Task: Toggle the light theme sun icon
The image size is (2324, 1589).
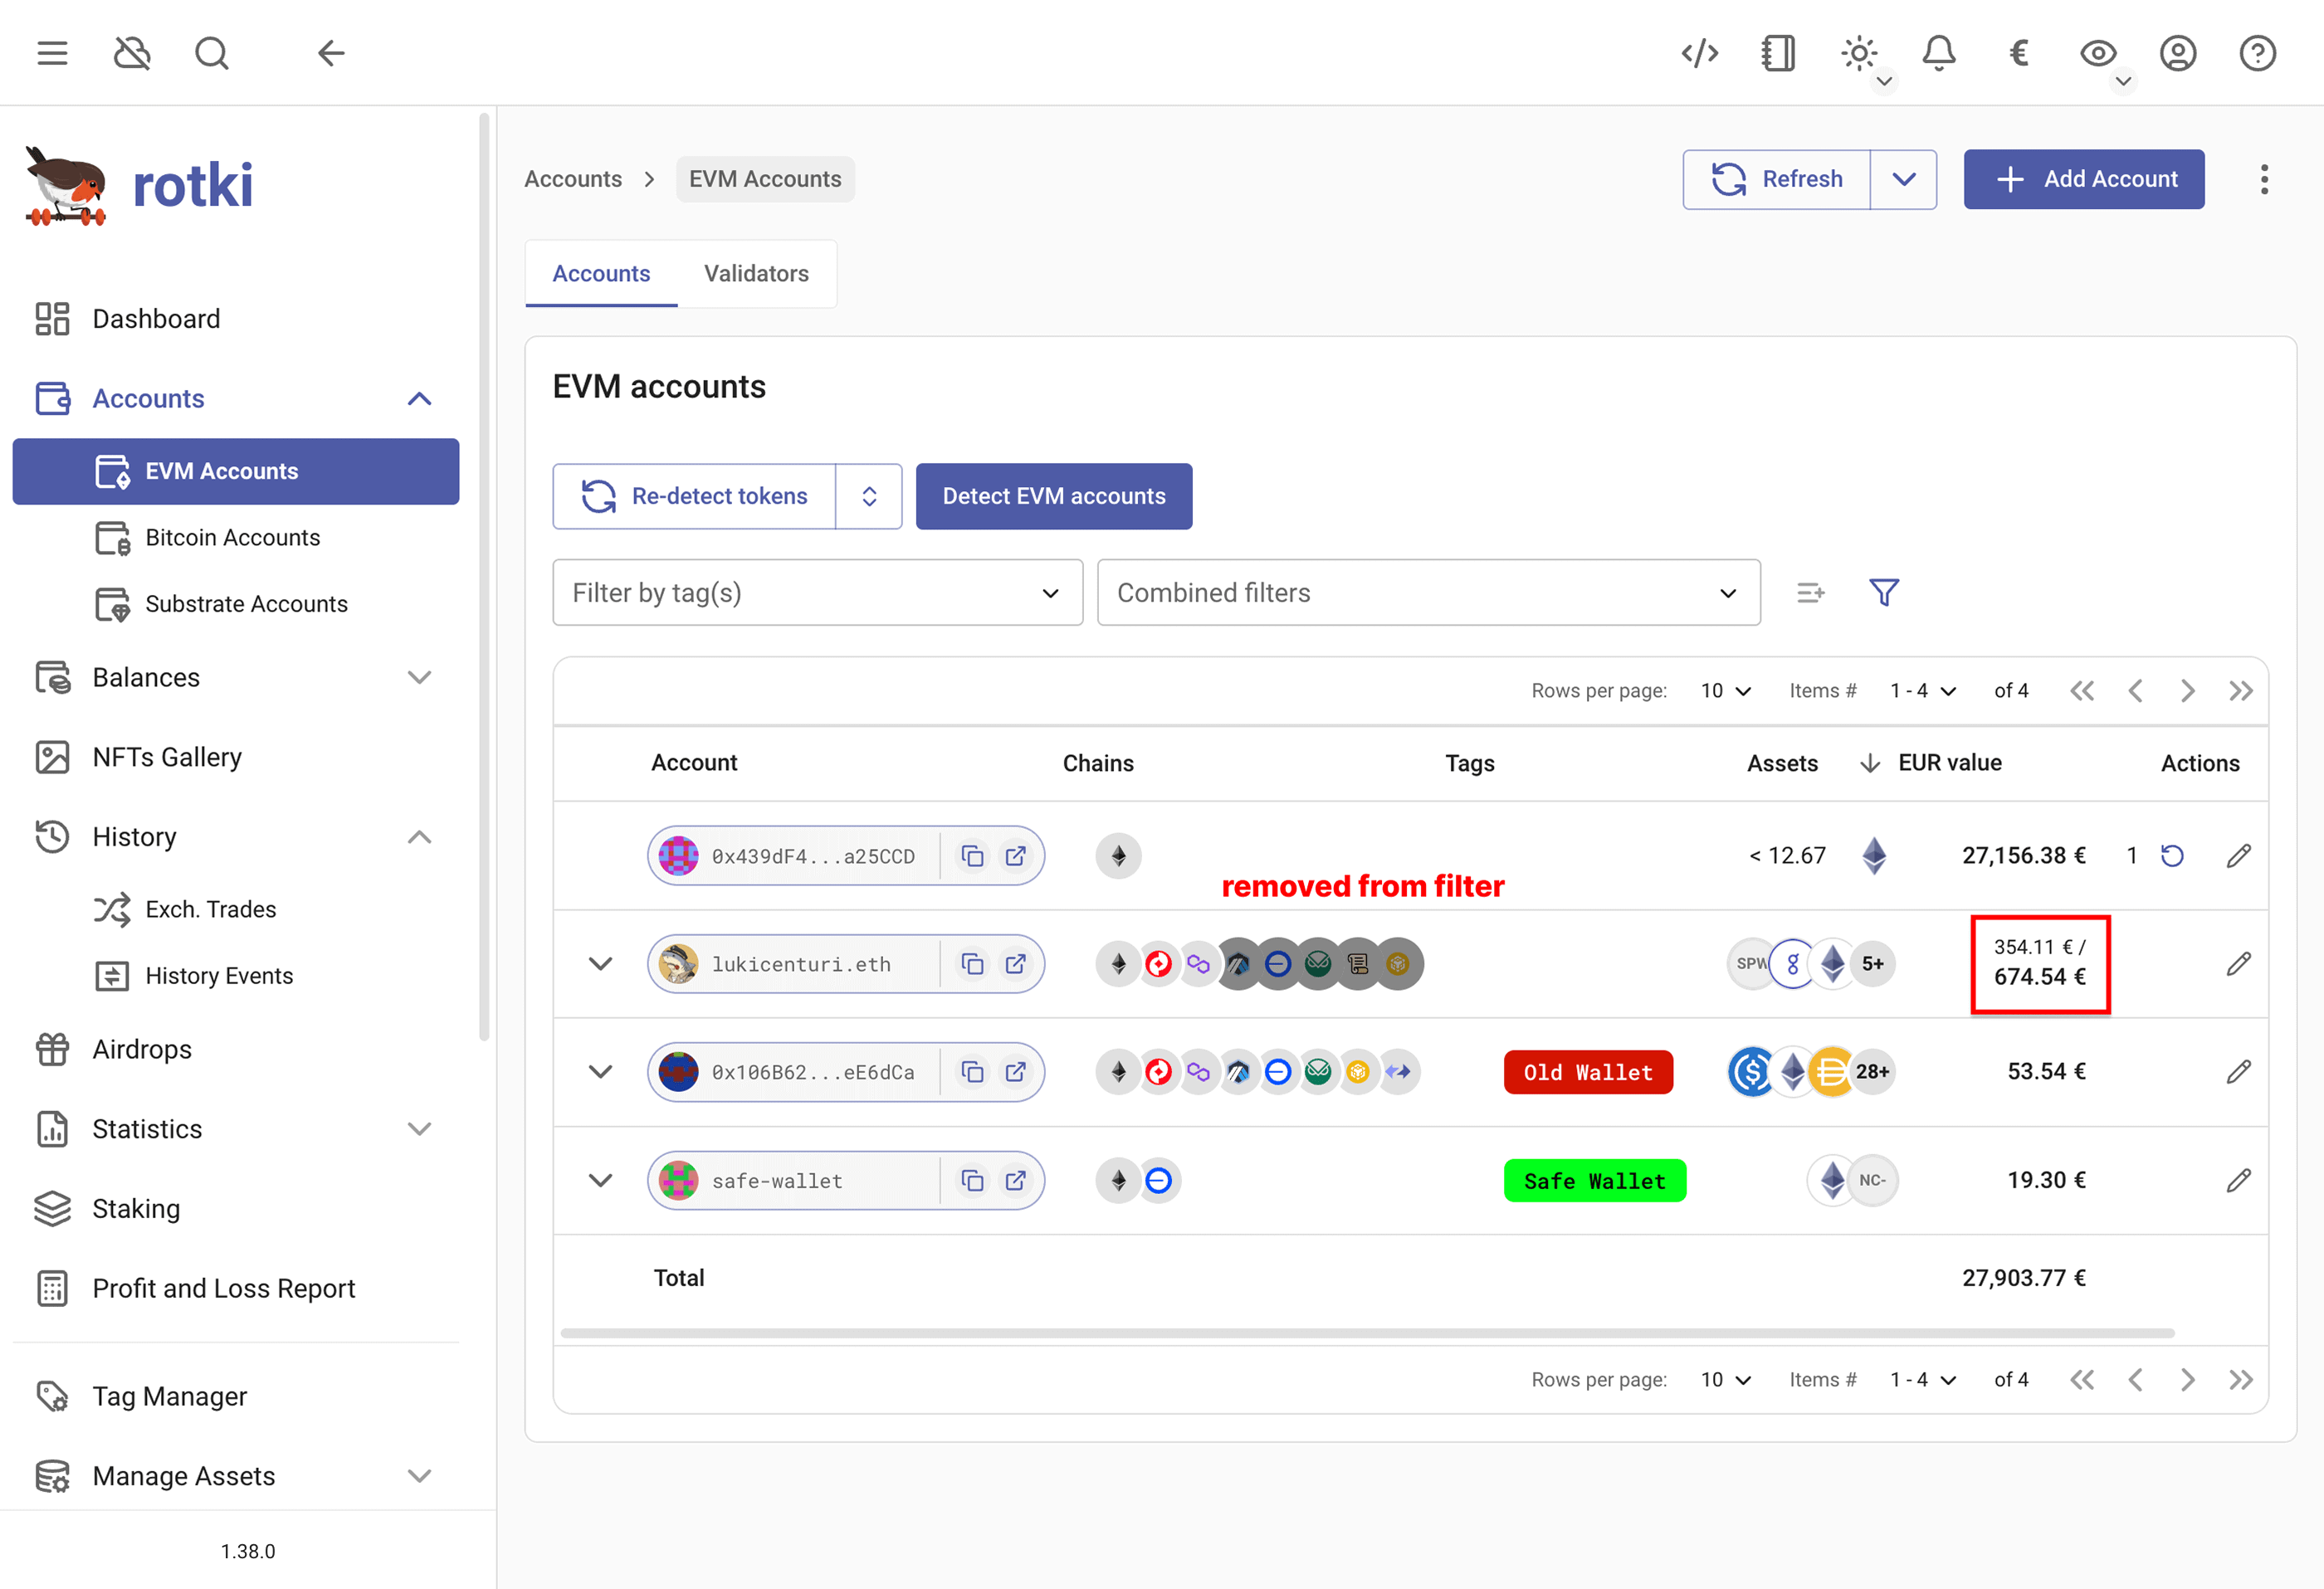Action: [x=1859, y=53]
